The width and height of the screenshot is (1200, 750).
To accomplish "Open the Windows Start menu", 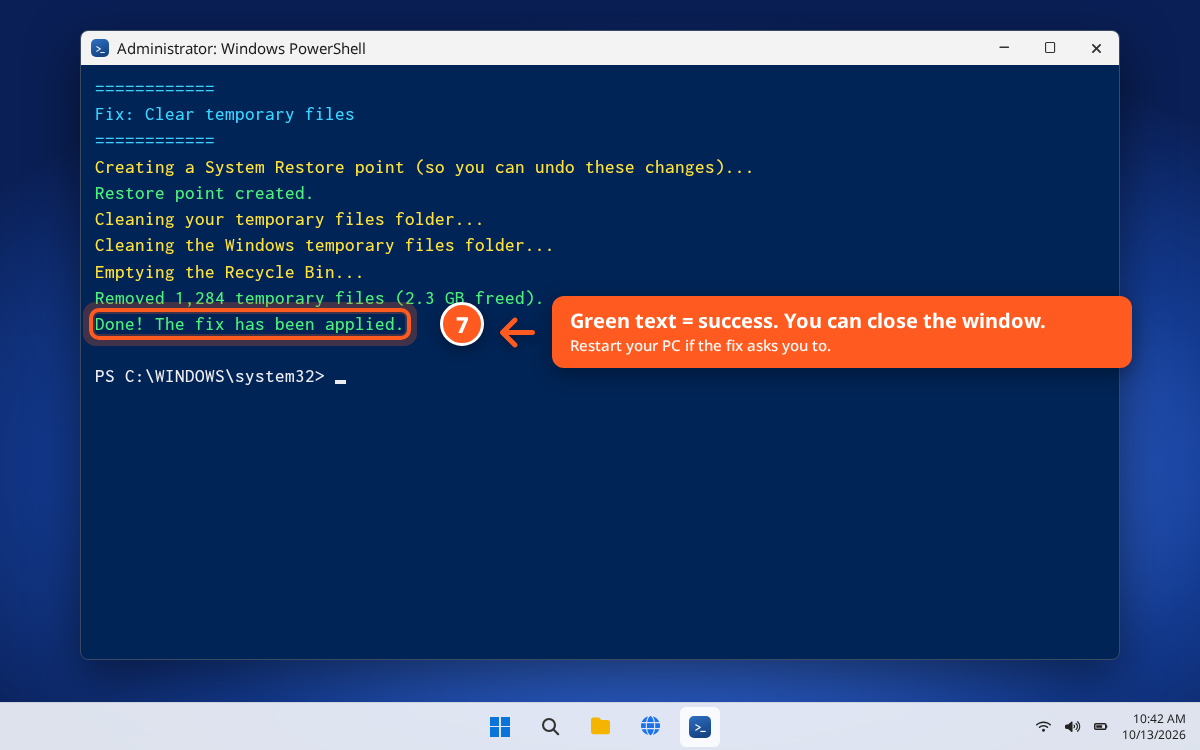I will click(500, 727).
